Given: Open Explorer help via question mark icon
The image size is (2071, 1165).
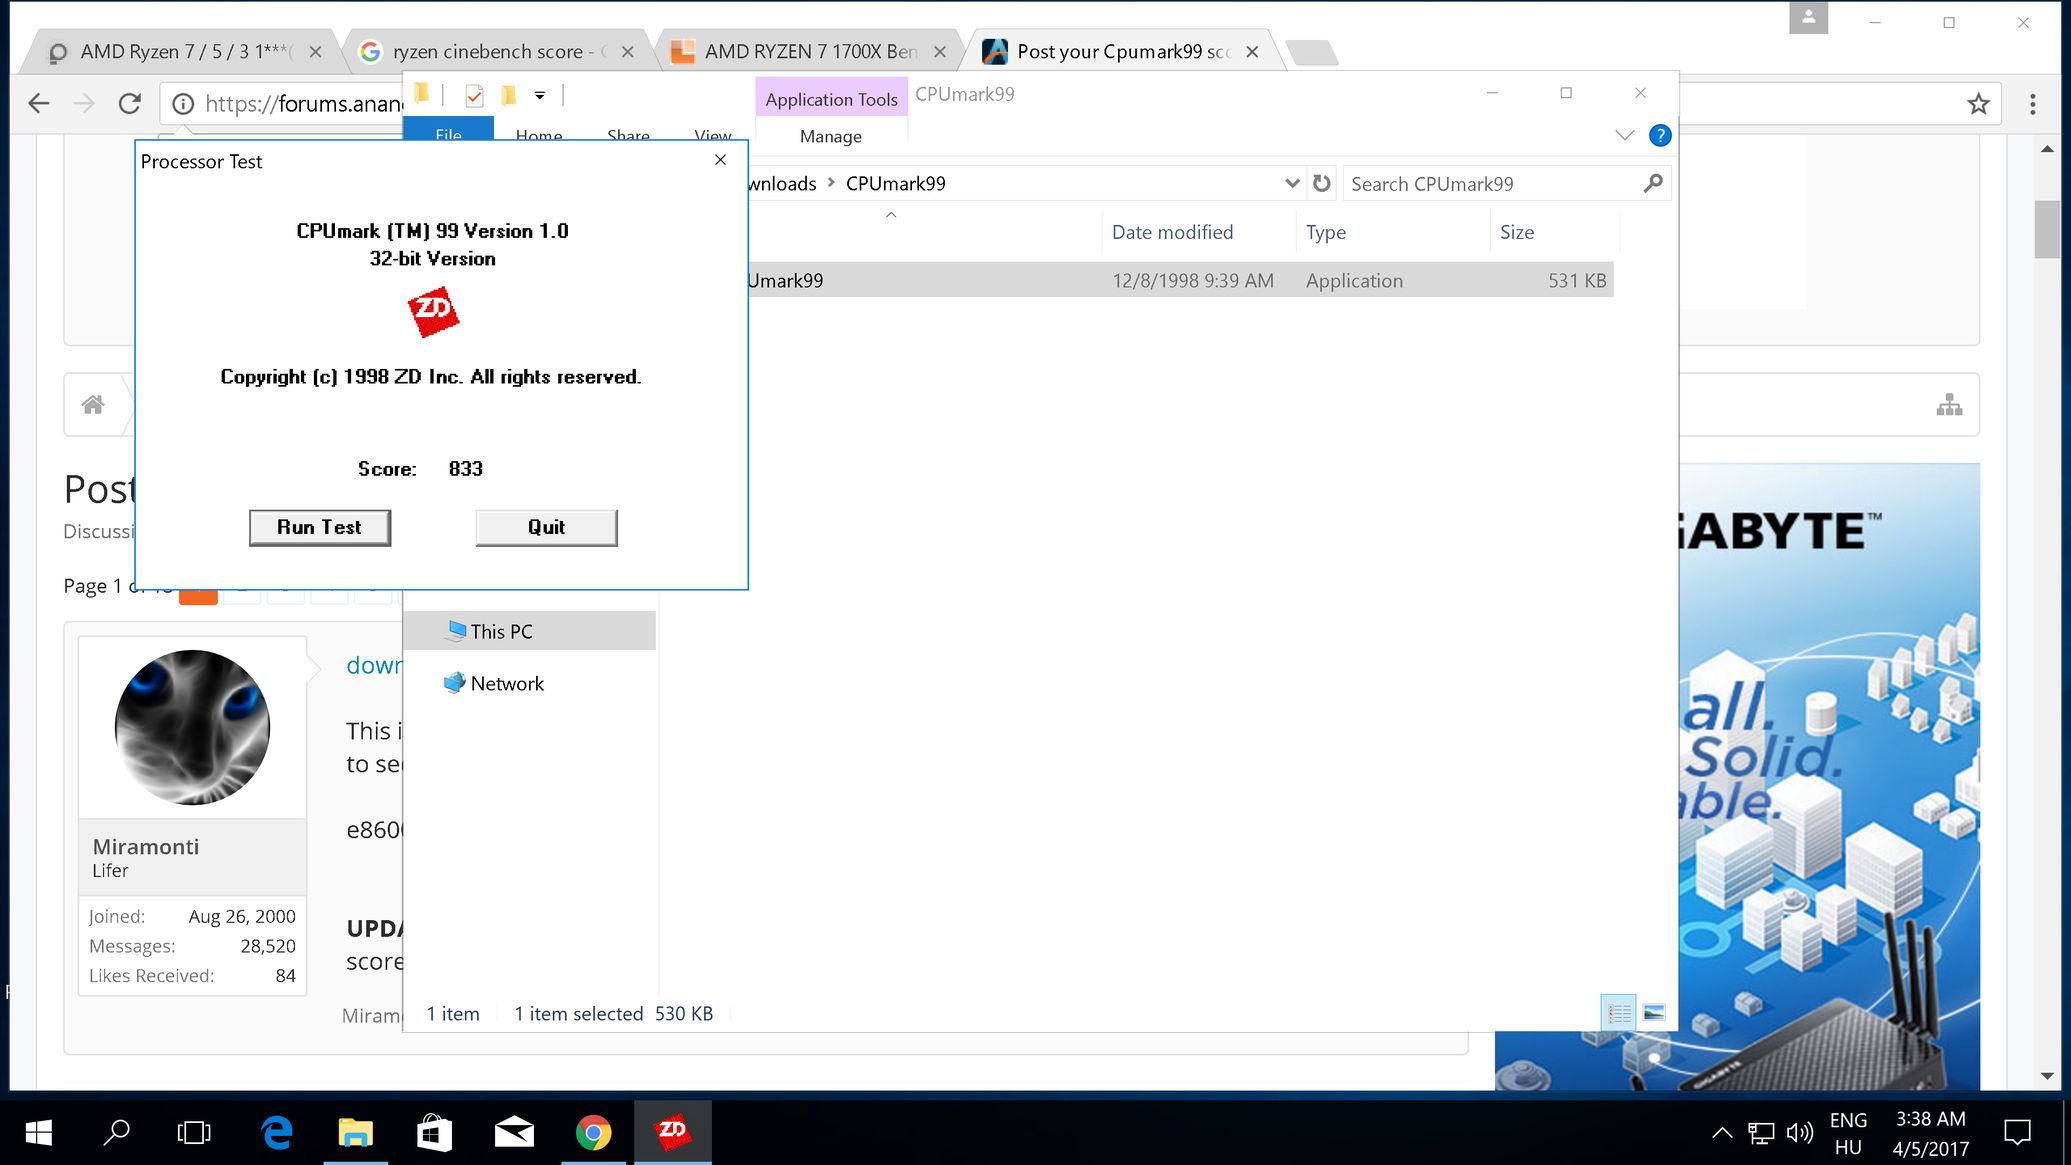Looking at the screenshot, I should (1660, 135).
